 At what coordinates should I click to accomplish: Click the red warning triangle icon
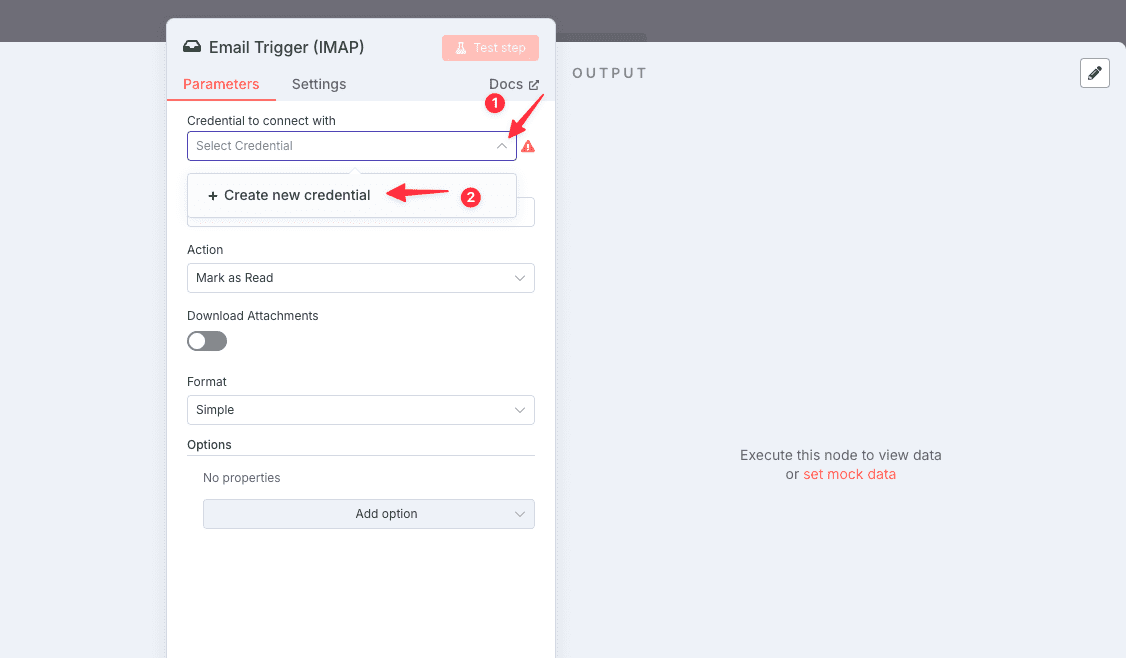click(528, 146)
